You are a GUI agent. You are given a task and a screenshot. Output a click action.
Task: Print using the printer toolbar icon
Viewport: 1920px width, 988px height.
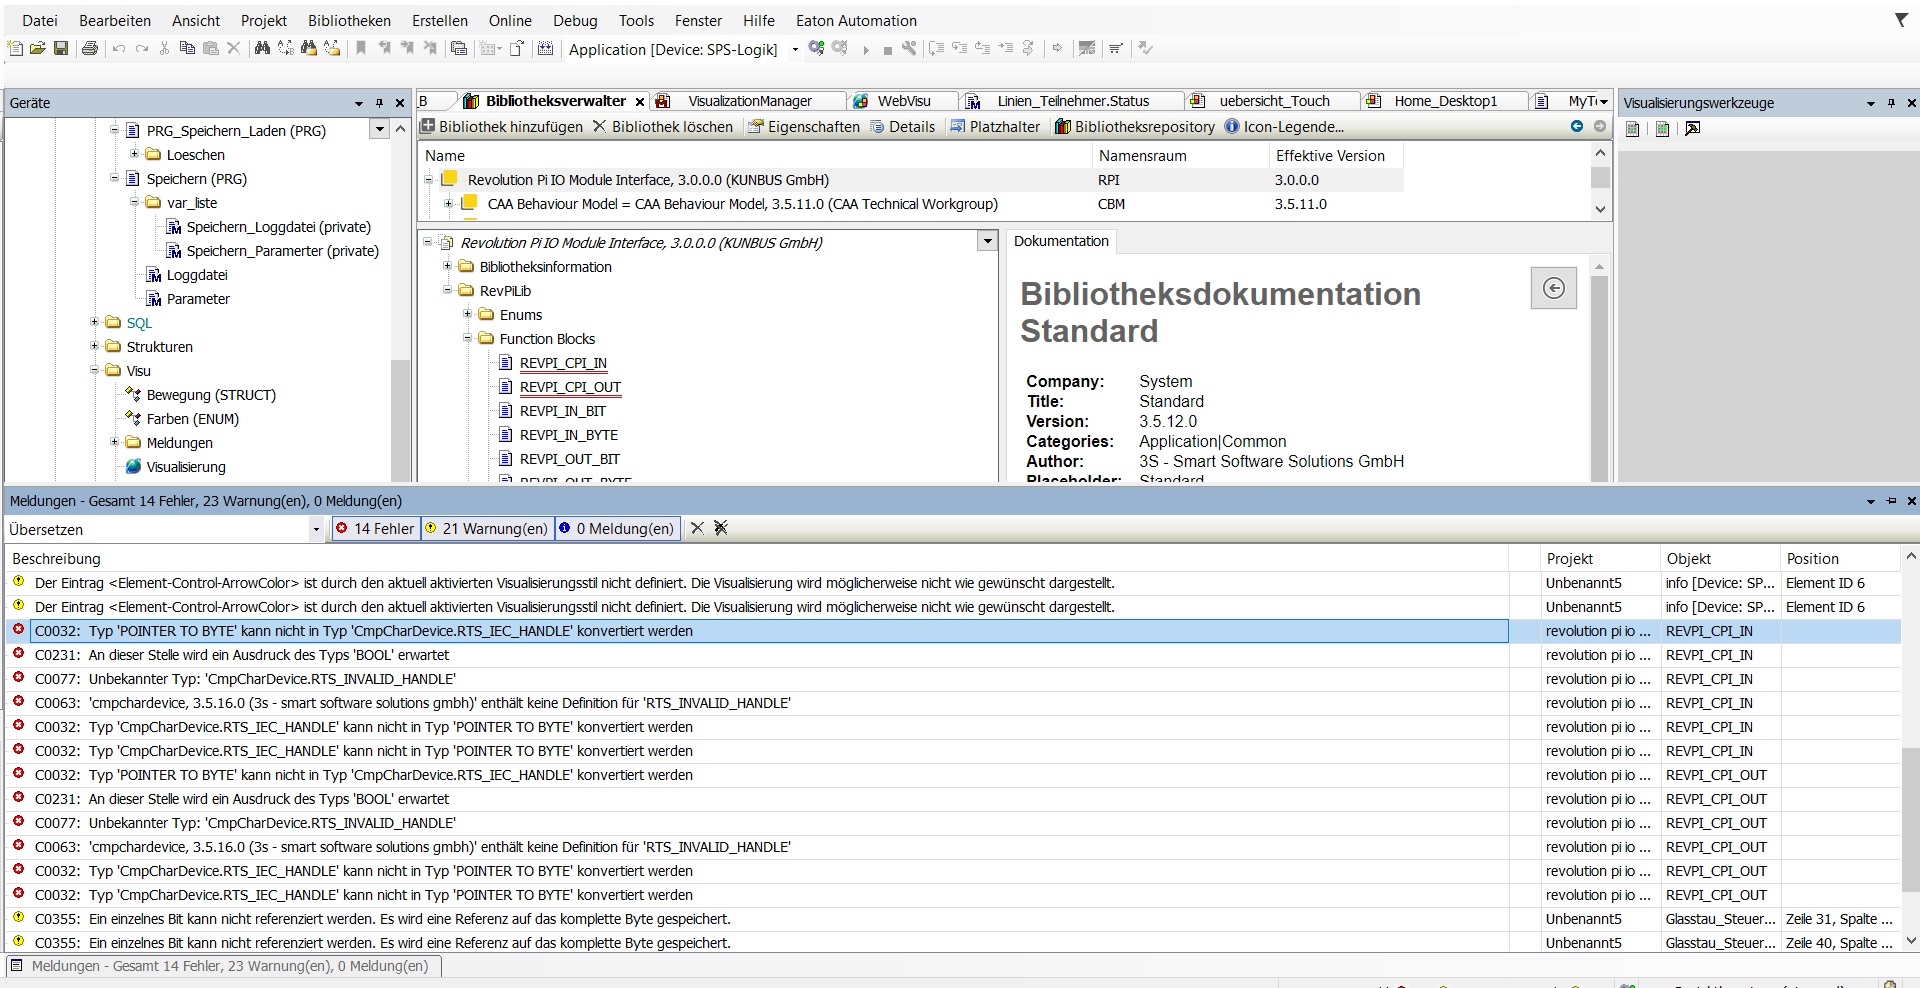point(90,48)
